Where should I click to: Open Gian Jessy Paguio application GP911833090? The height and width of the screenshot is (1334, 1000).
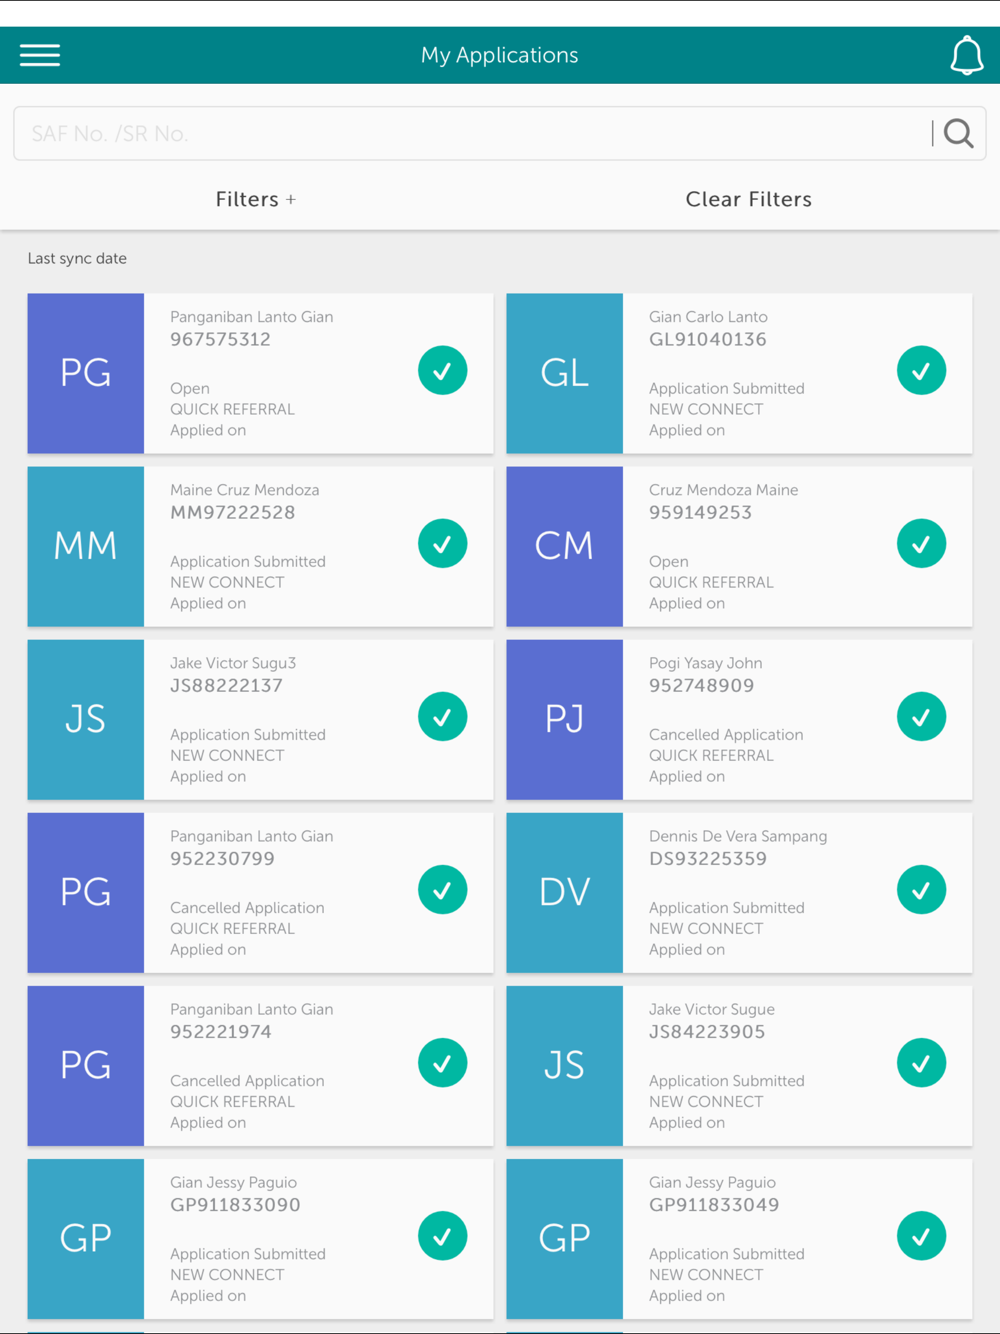[260, 1238]
